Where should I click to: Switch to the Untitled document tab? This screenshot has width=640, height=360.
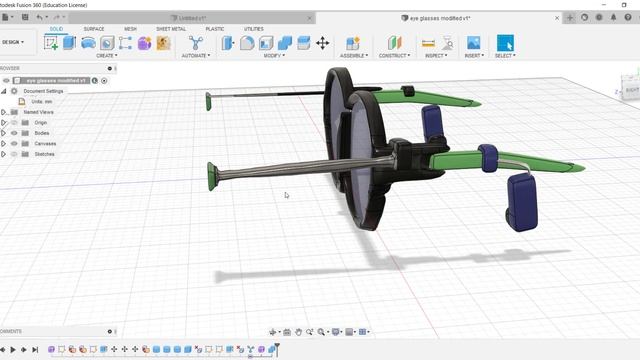(x=192, y=18)
